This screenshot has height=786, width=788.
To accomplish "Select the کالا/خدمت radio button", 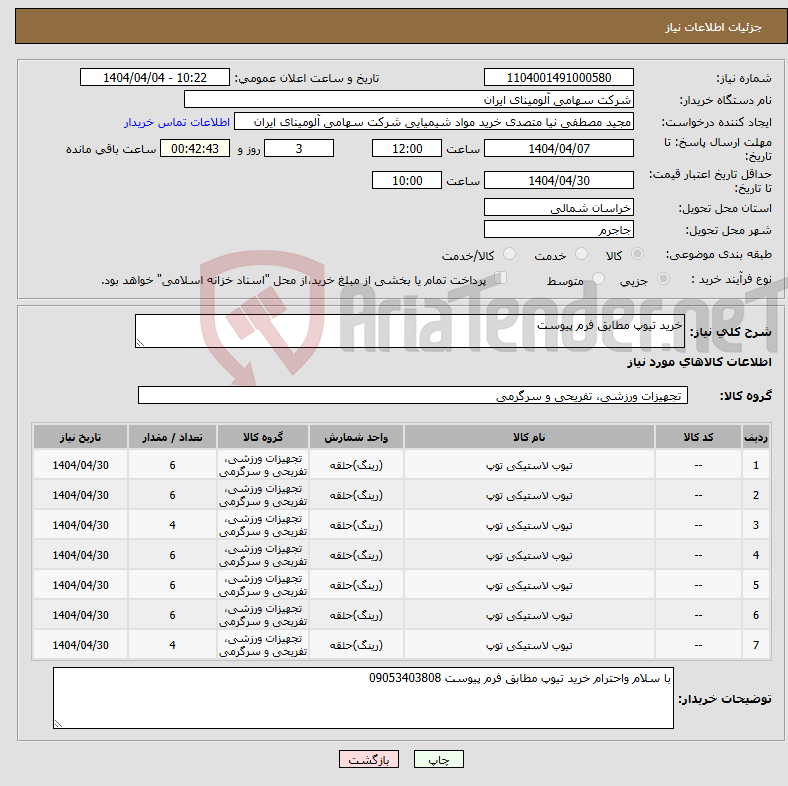I will (510, 254).
